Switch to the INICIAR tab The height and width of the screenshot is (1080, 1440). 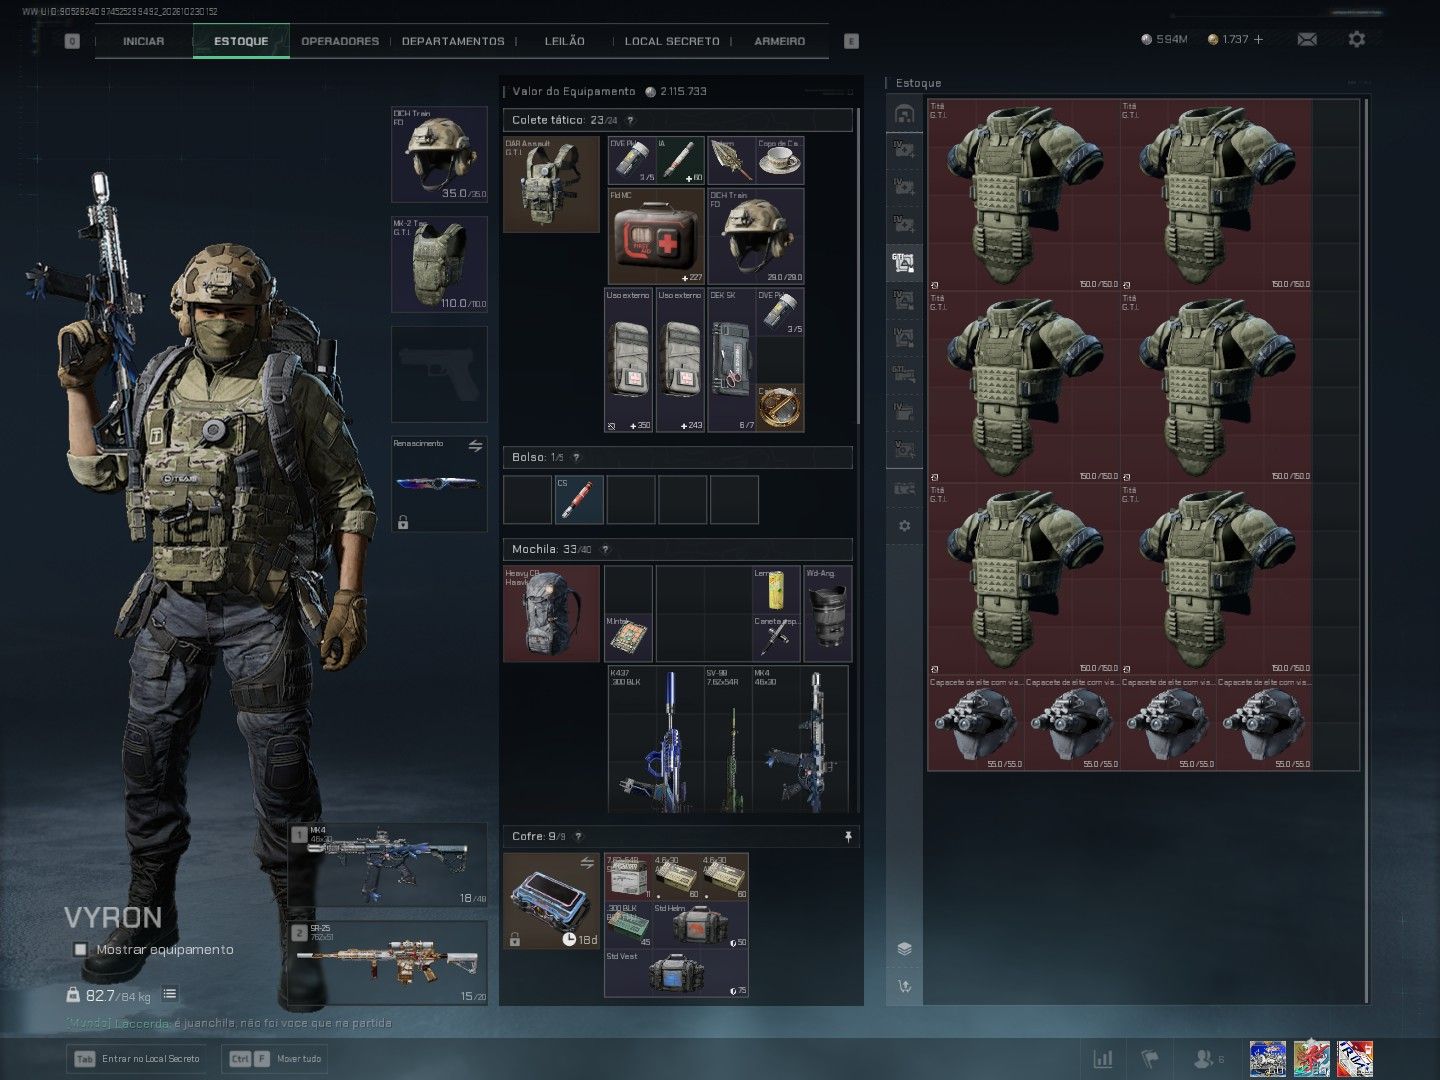[144, 41]
